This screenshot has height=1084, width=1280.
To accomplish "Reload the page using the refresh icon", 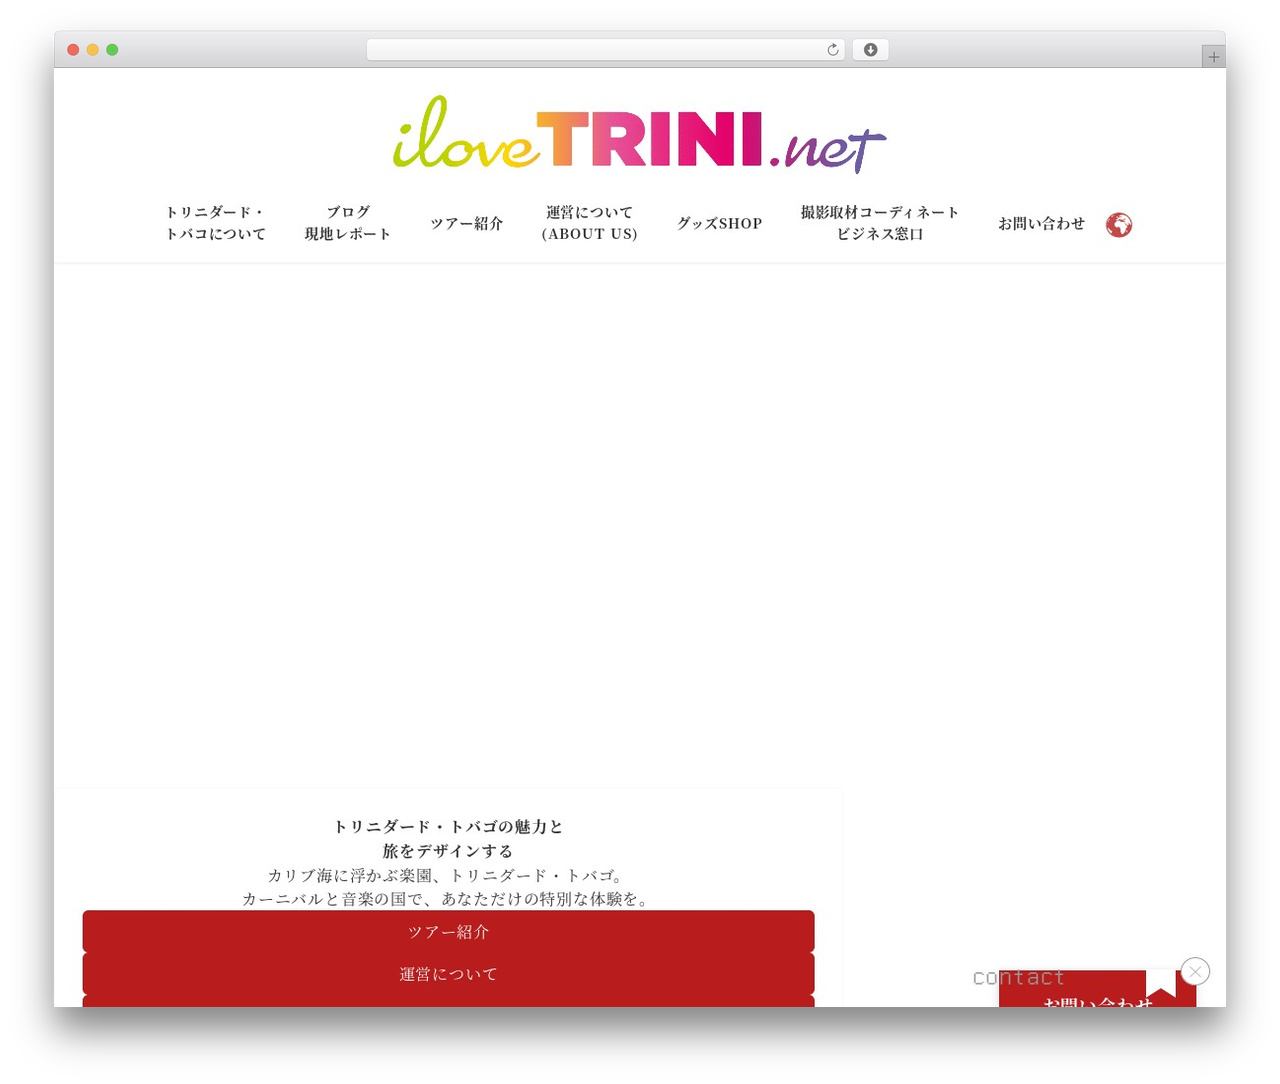I will click(832, 50).
